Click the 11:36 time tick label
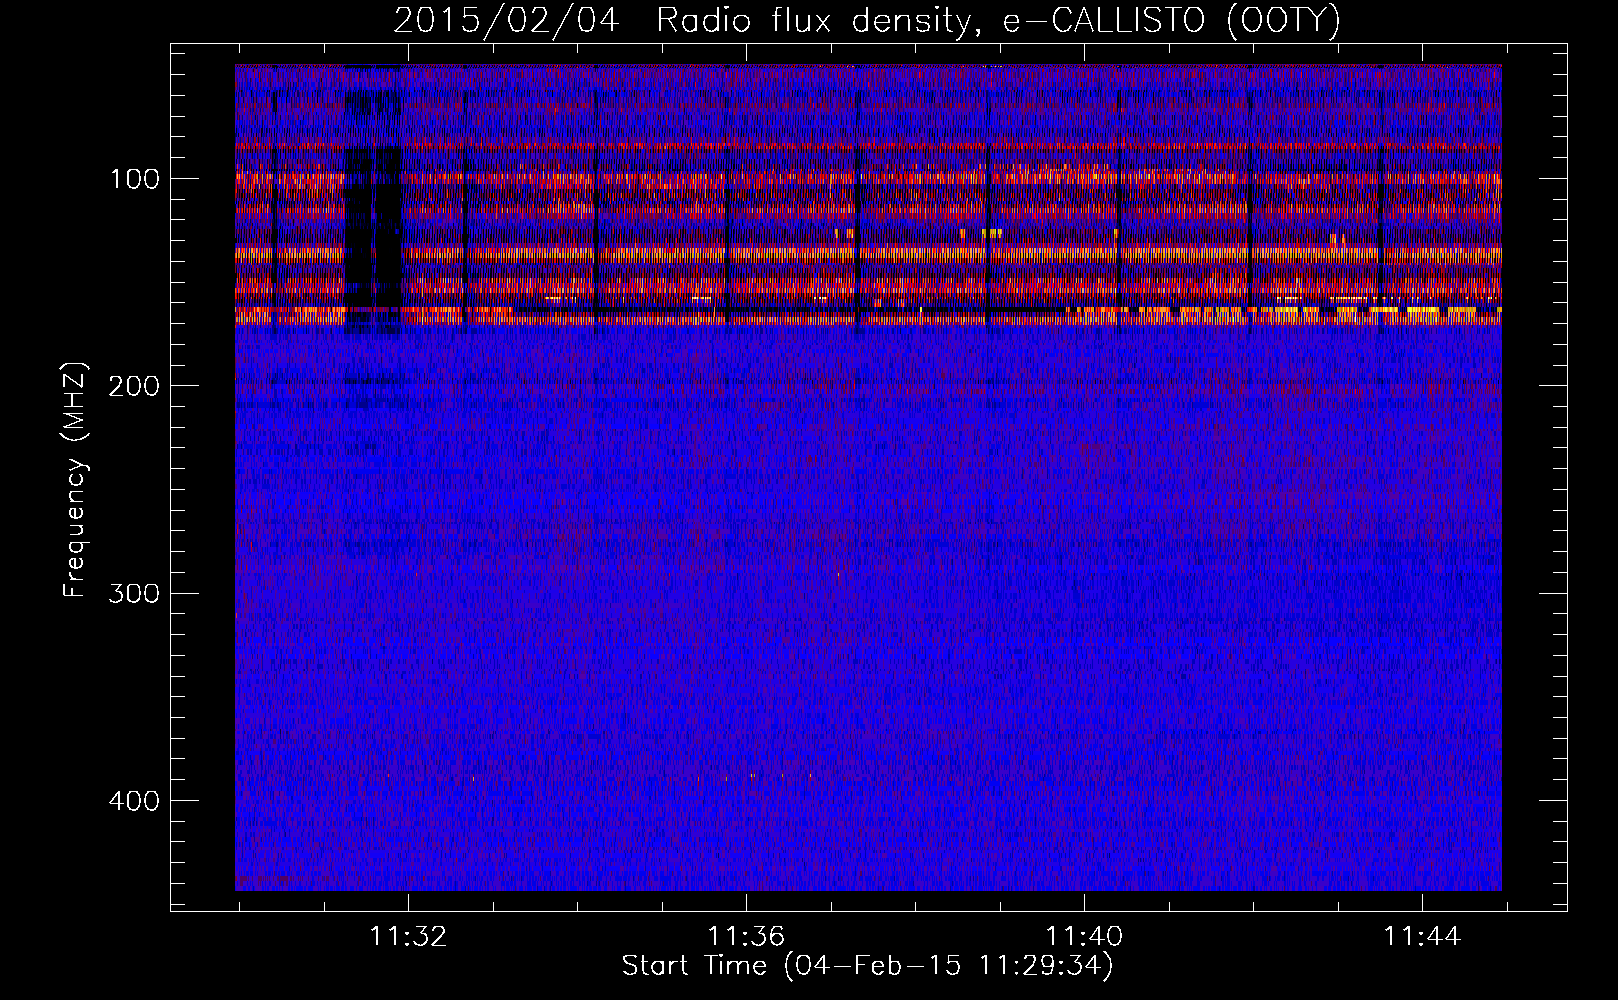 point(746,937)
